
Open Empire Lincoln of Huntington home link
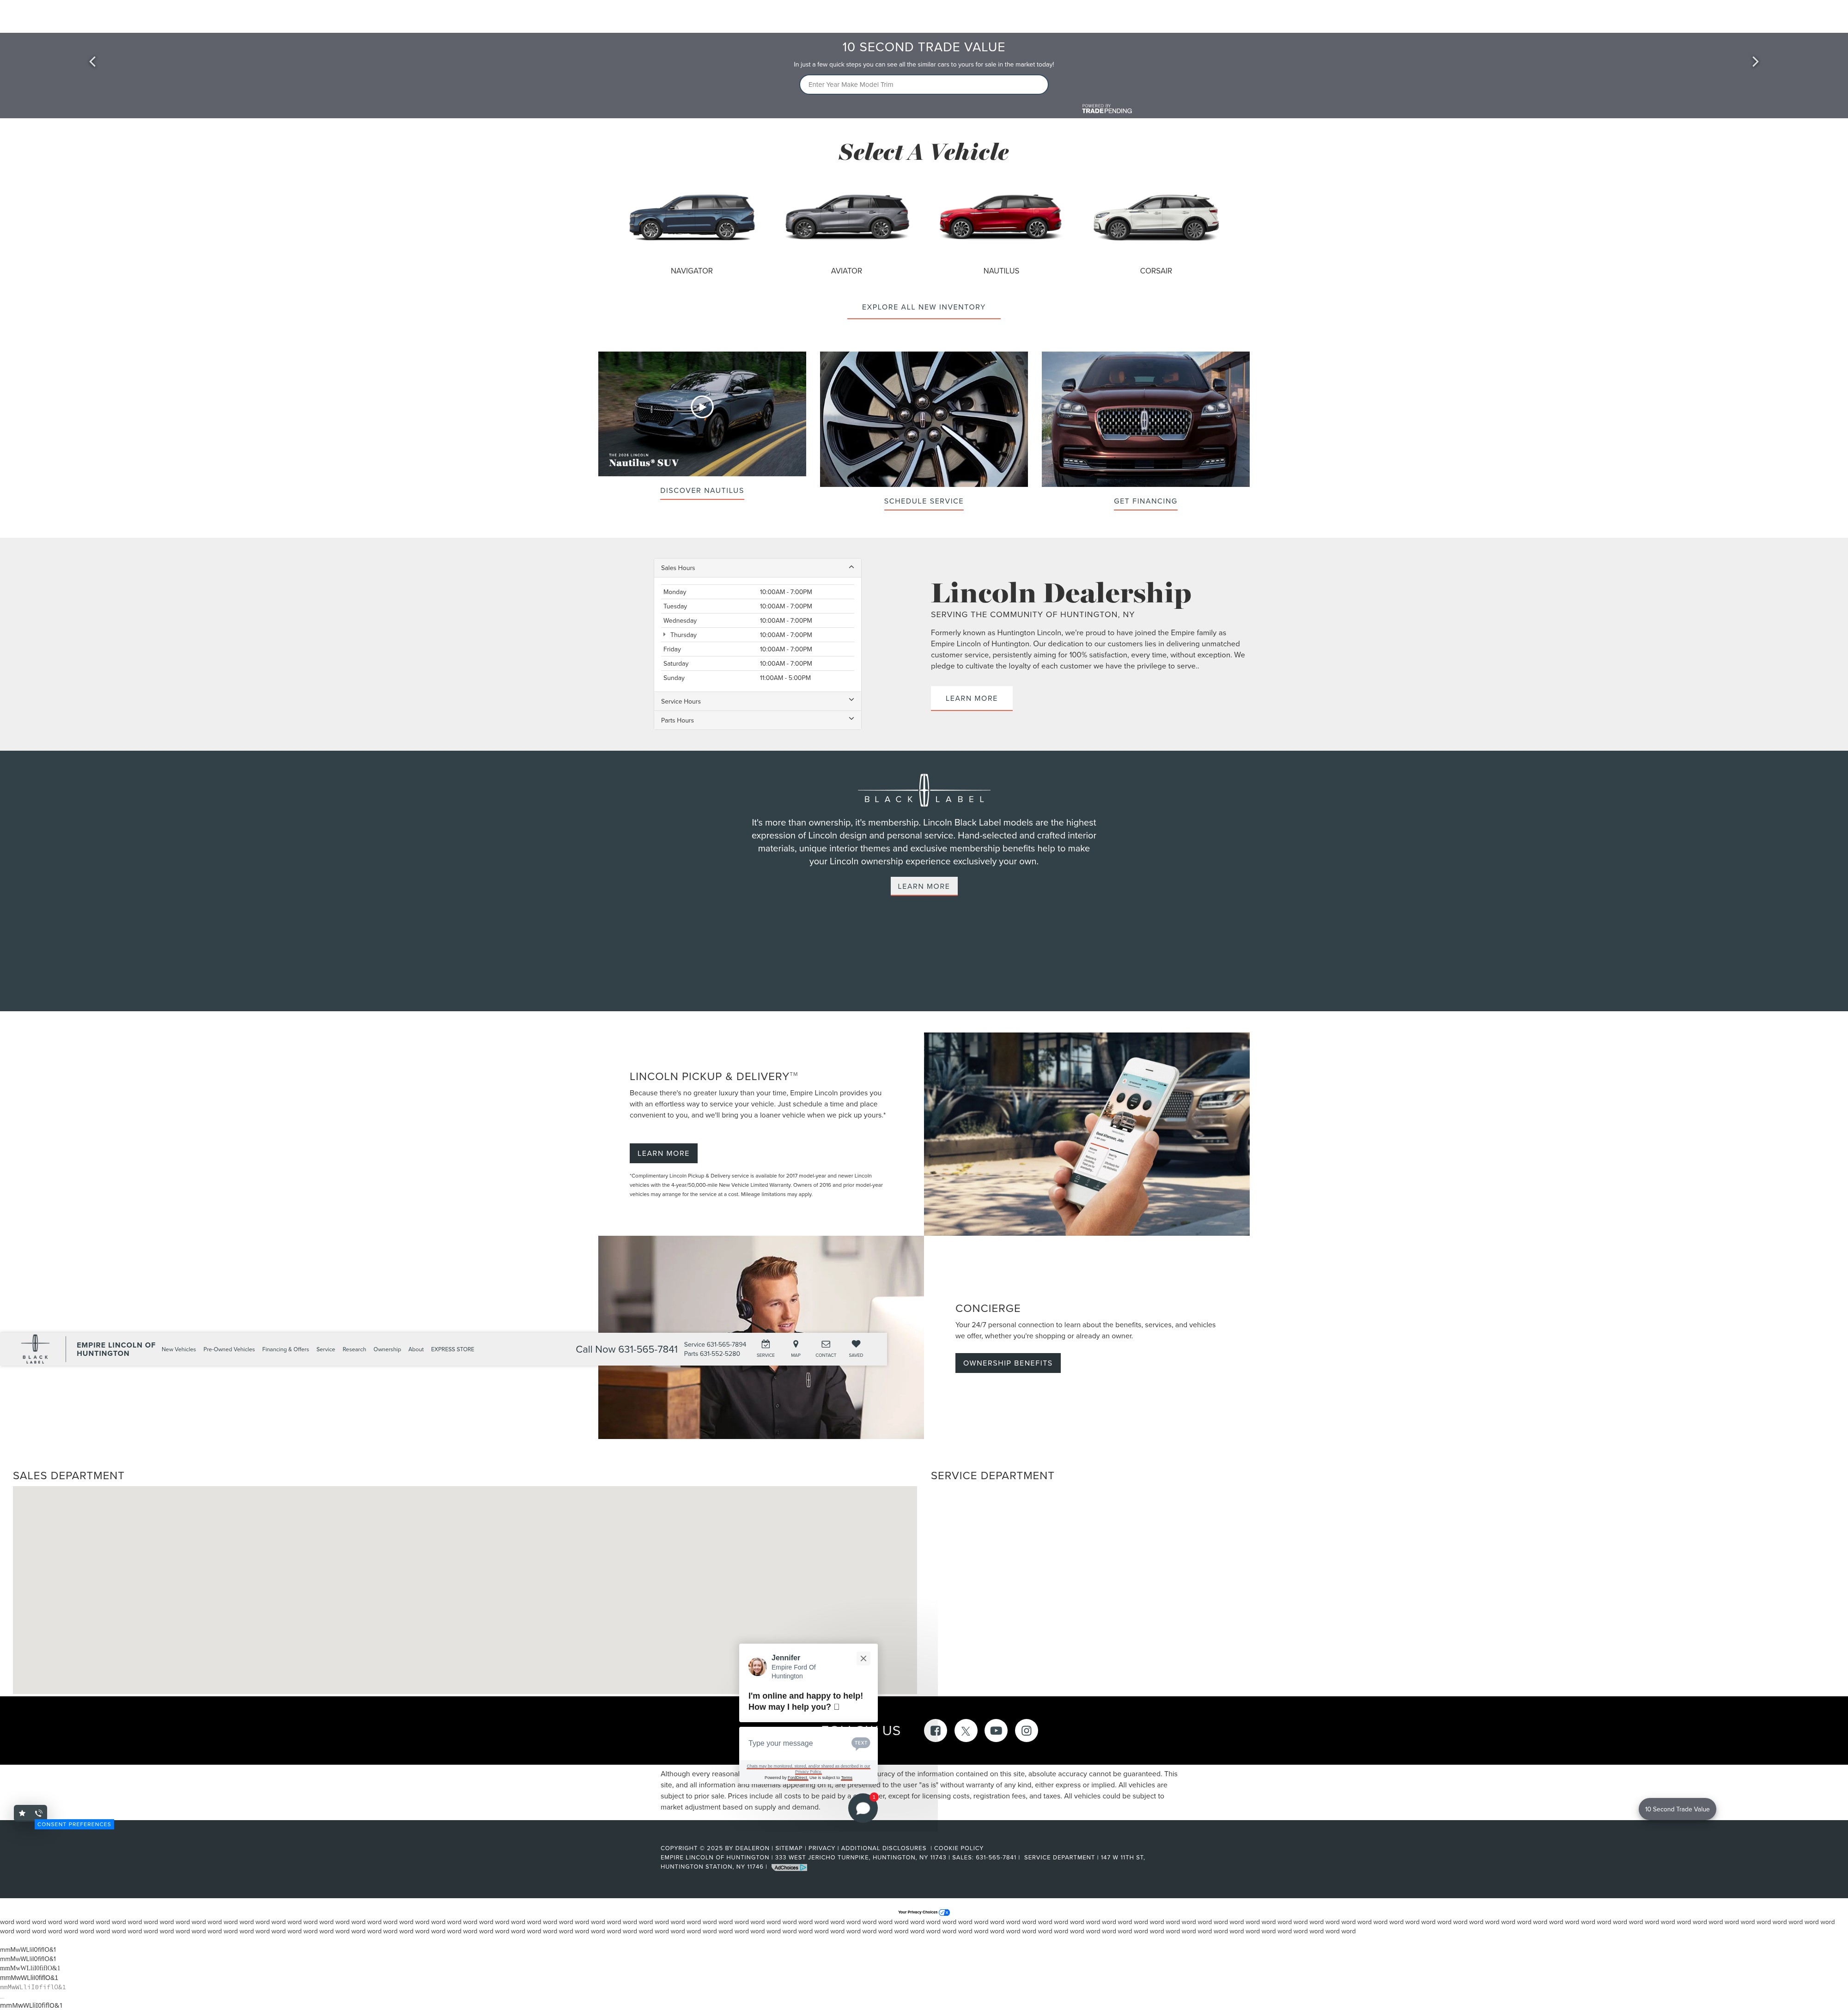(116, 1349)
